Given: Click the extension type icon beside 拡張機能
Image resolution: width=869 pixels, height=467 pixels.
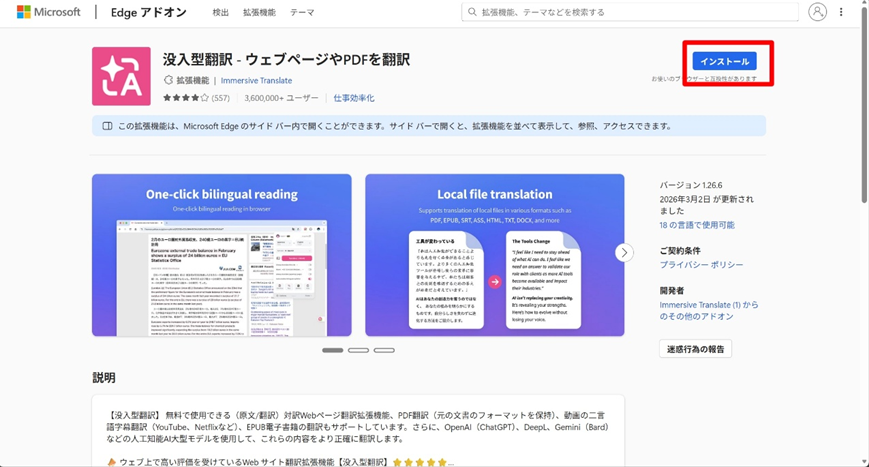Looking at the screenshot, I should coord(168,80).
